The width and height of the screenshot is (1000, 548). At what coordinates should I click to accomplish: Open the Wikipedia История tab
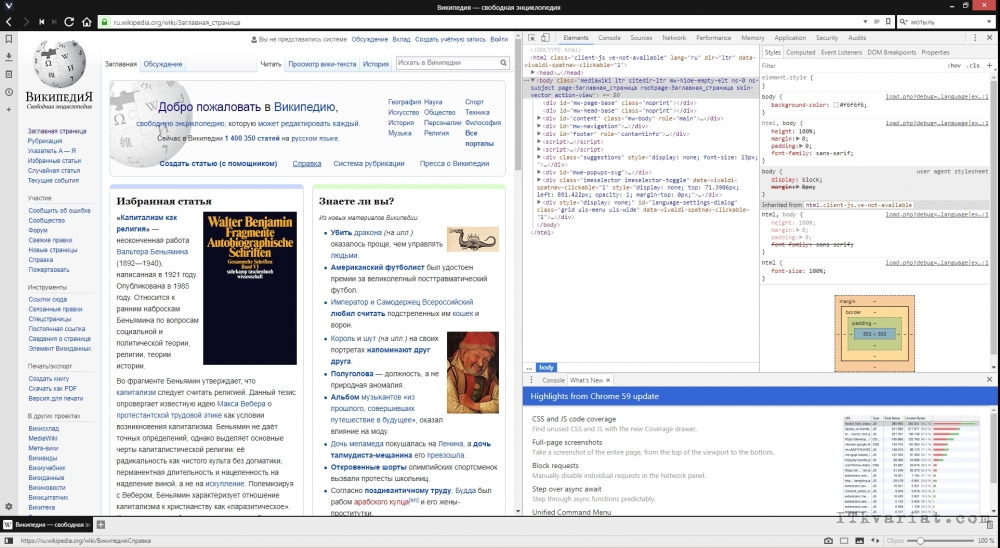coord(376,64)
